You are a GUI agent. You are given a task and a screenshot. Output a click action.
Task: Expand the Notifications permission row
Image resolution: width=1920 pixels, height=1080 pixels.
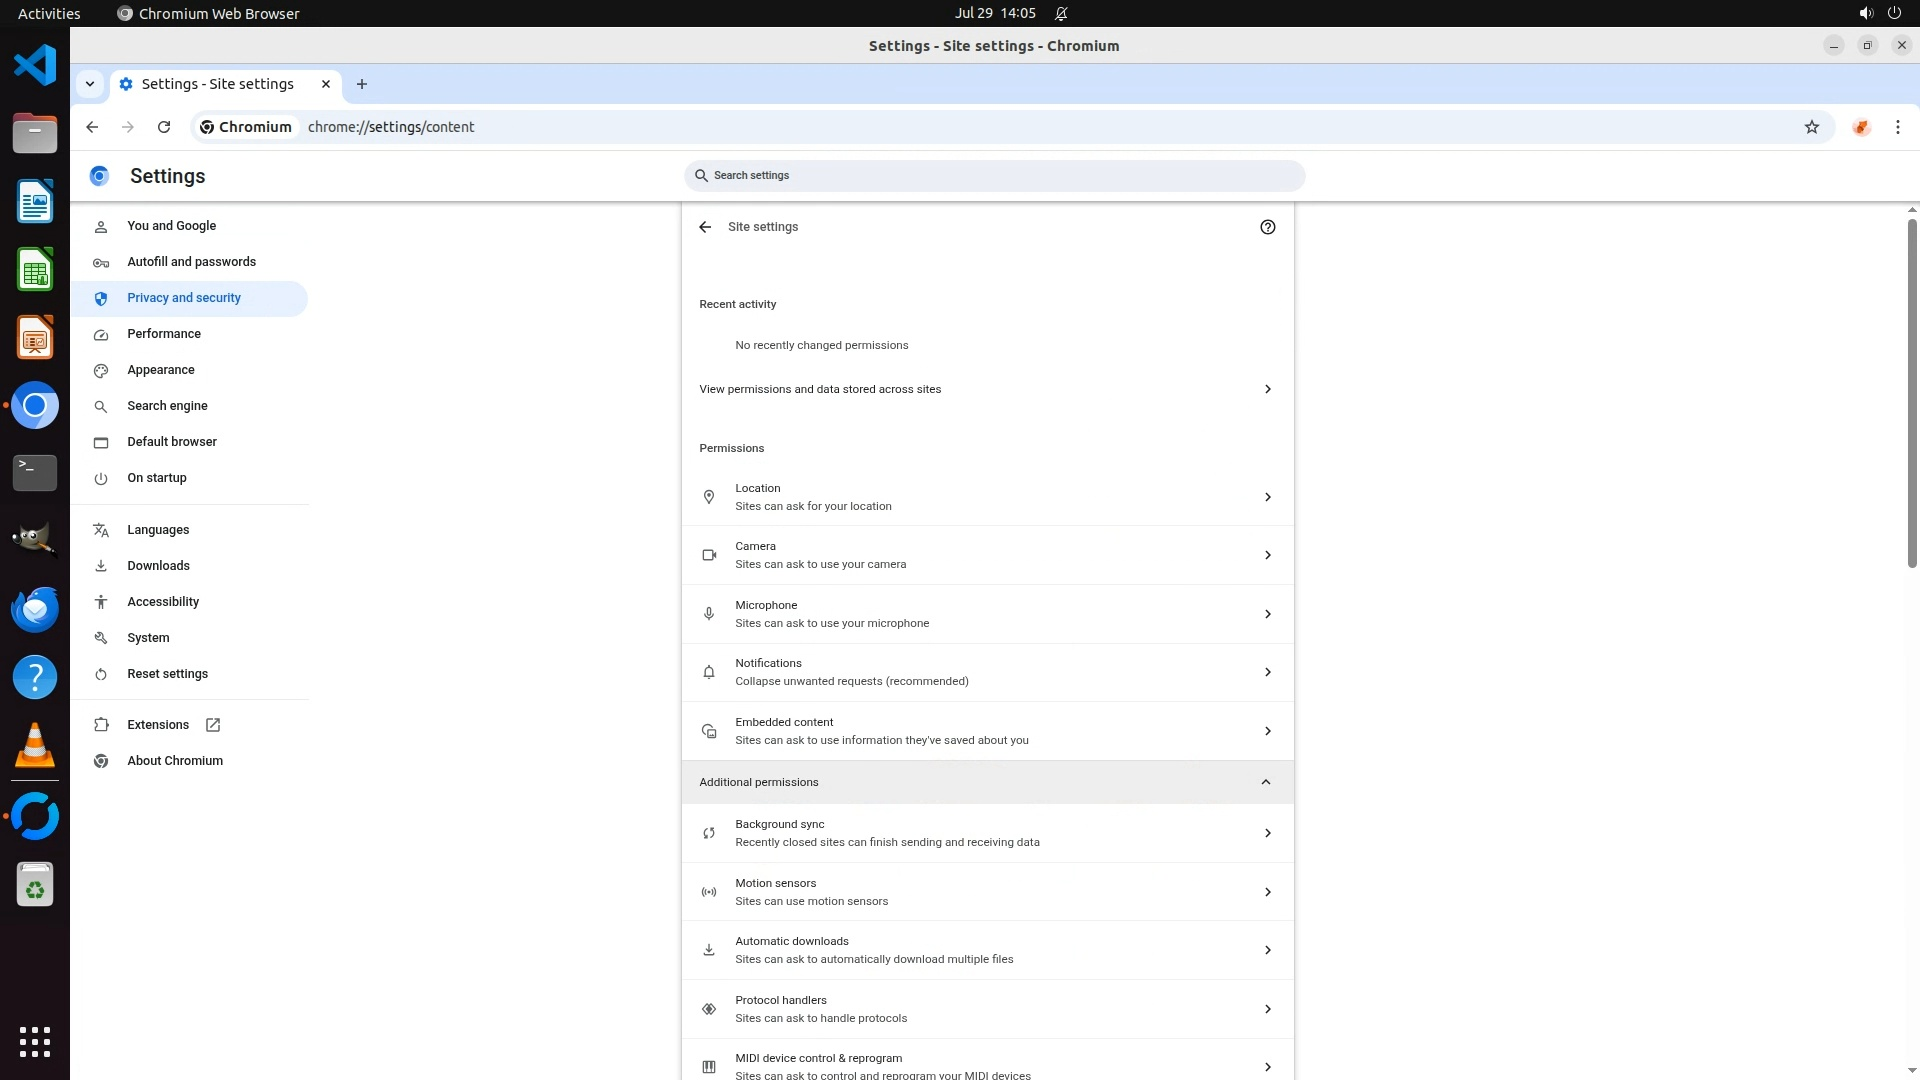pos(987,672)
